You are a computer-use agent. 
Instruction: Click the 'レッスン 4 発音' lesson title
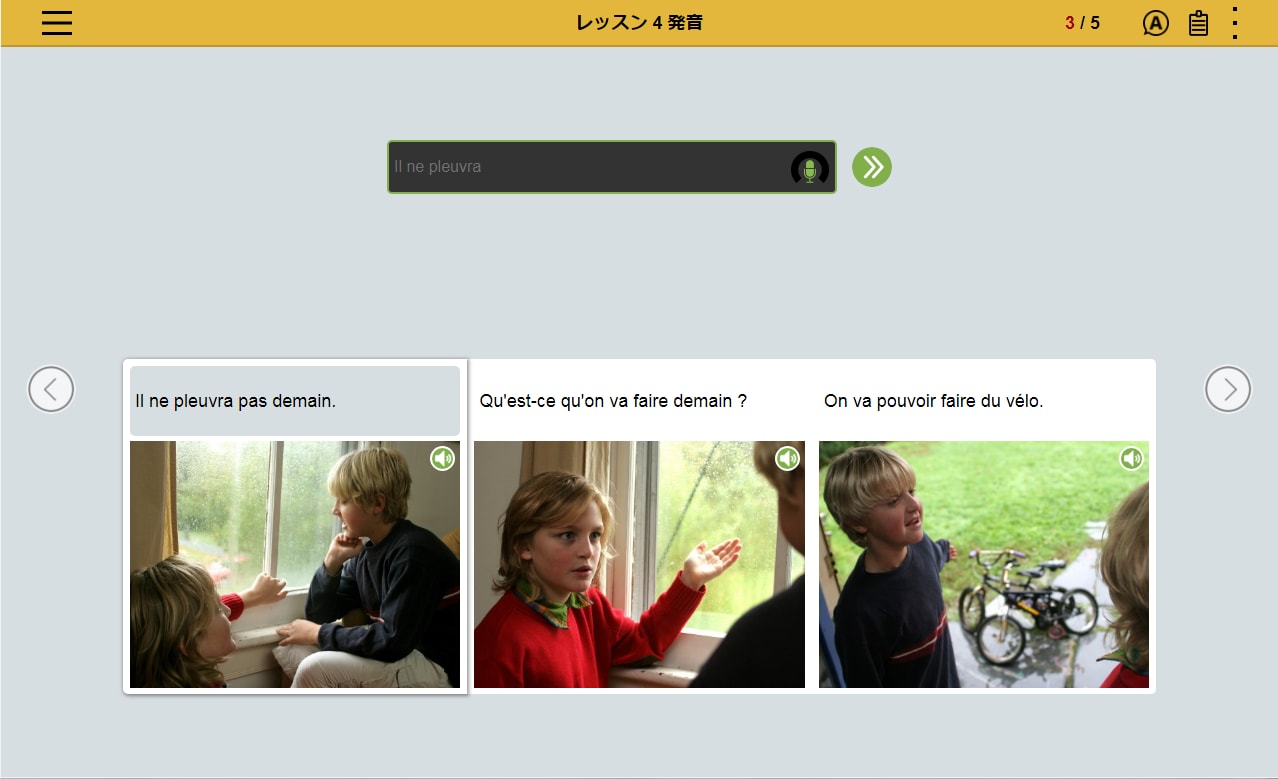[x=639, y=23]
